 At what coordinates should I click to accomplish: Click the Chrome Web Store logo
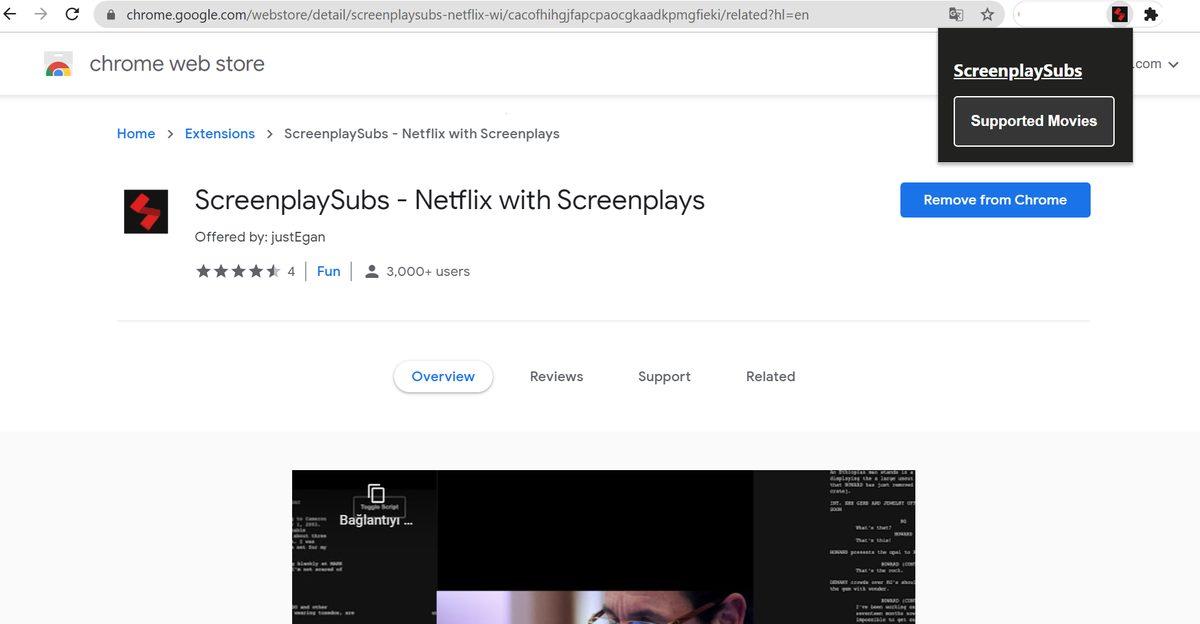point(57,63)
